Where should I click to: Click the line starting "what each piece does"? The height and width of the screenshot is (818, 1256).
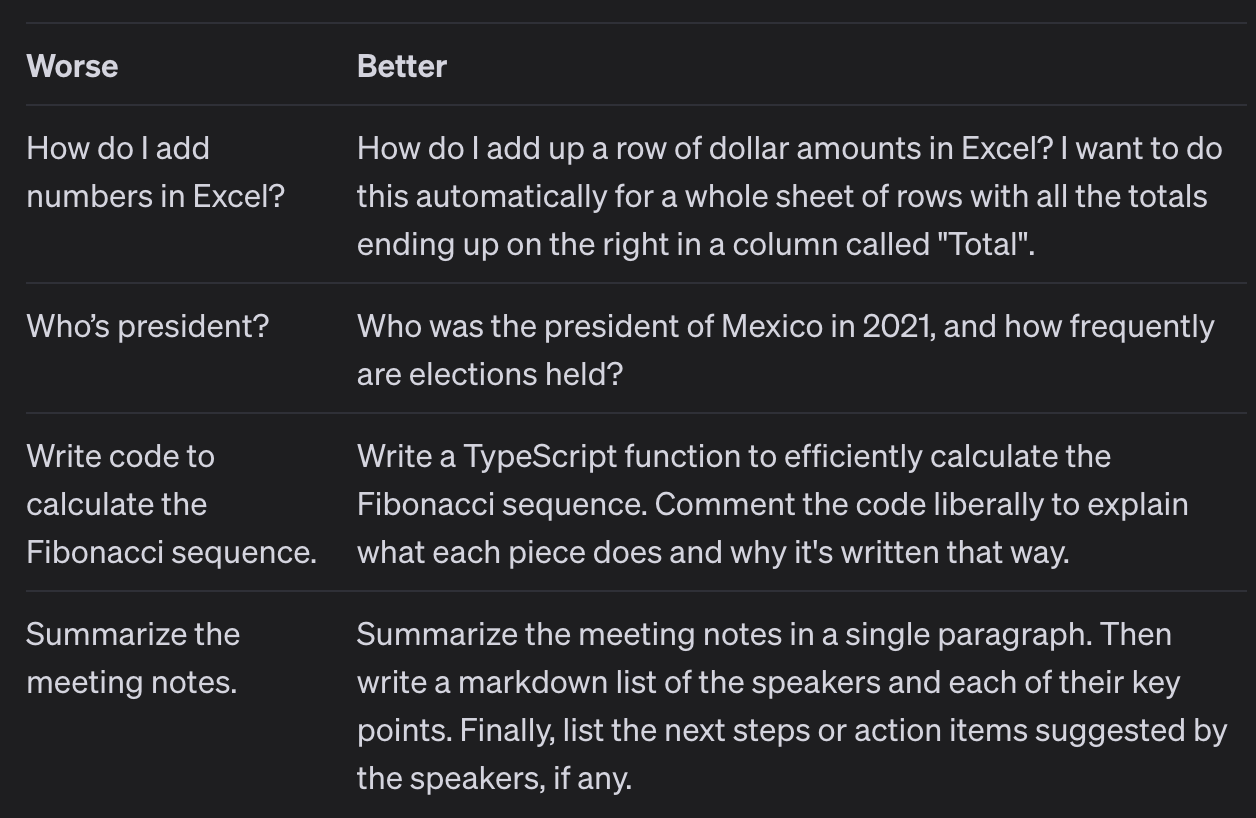pyautogui.click(x=713, y=552)
